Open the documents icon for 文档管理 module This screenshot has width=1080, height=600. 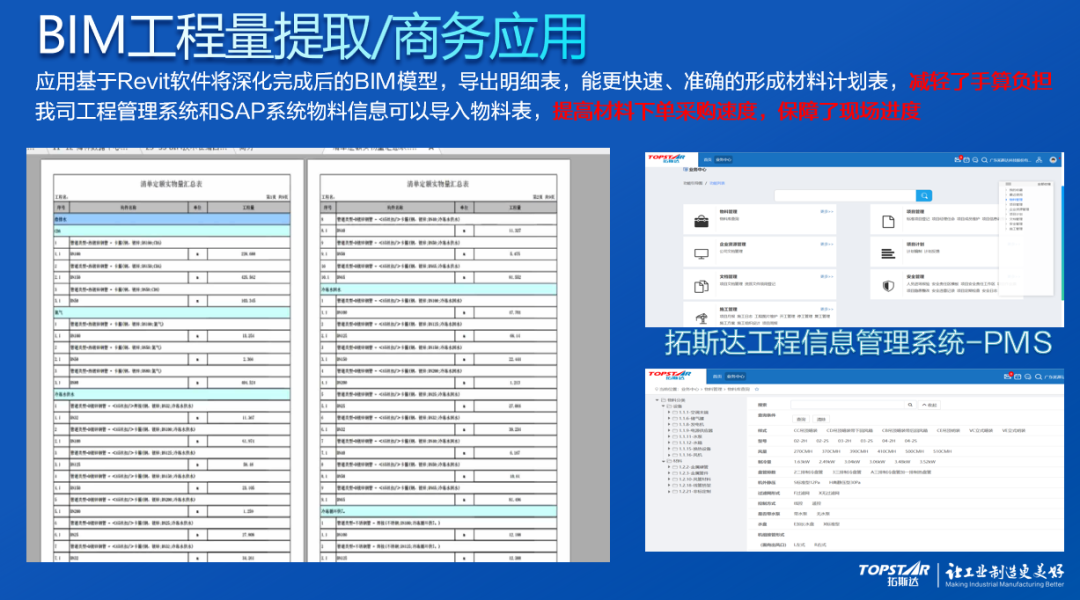click(701, 286)
